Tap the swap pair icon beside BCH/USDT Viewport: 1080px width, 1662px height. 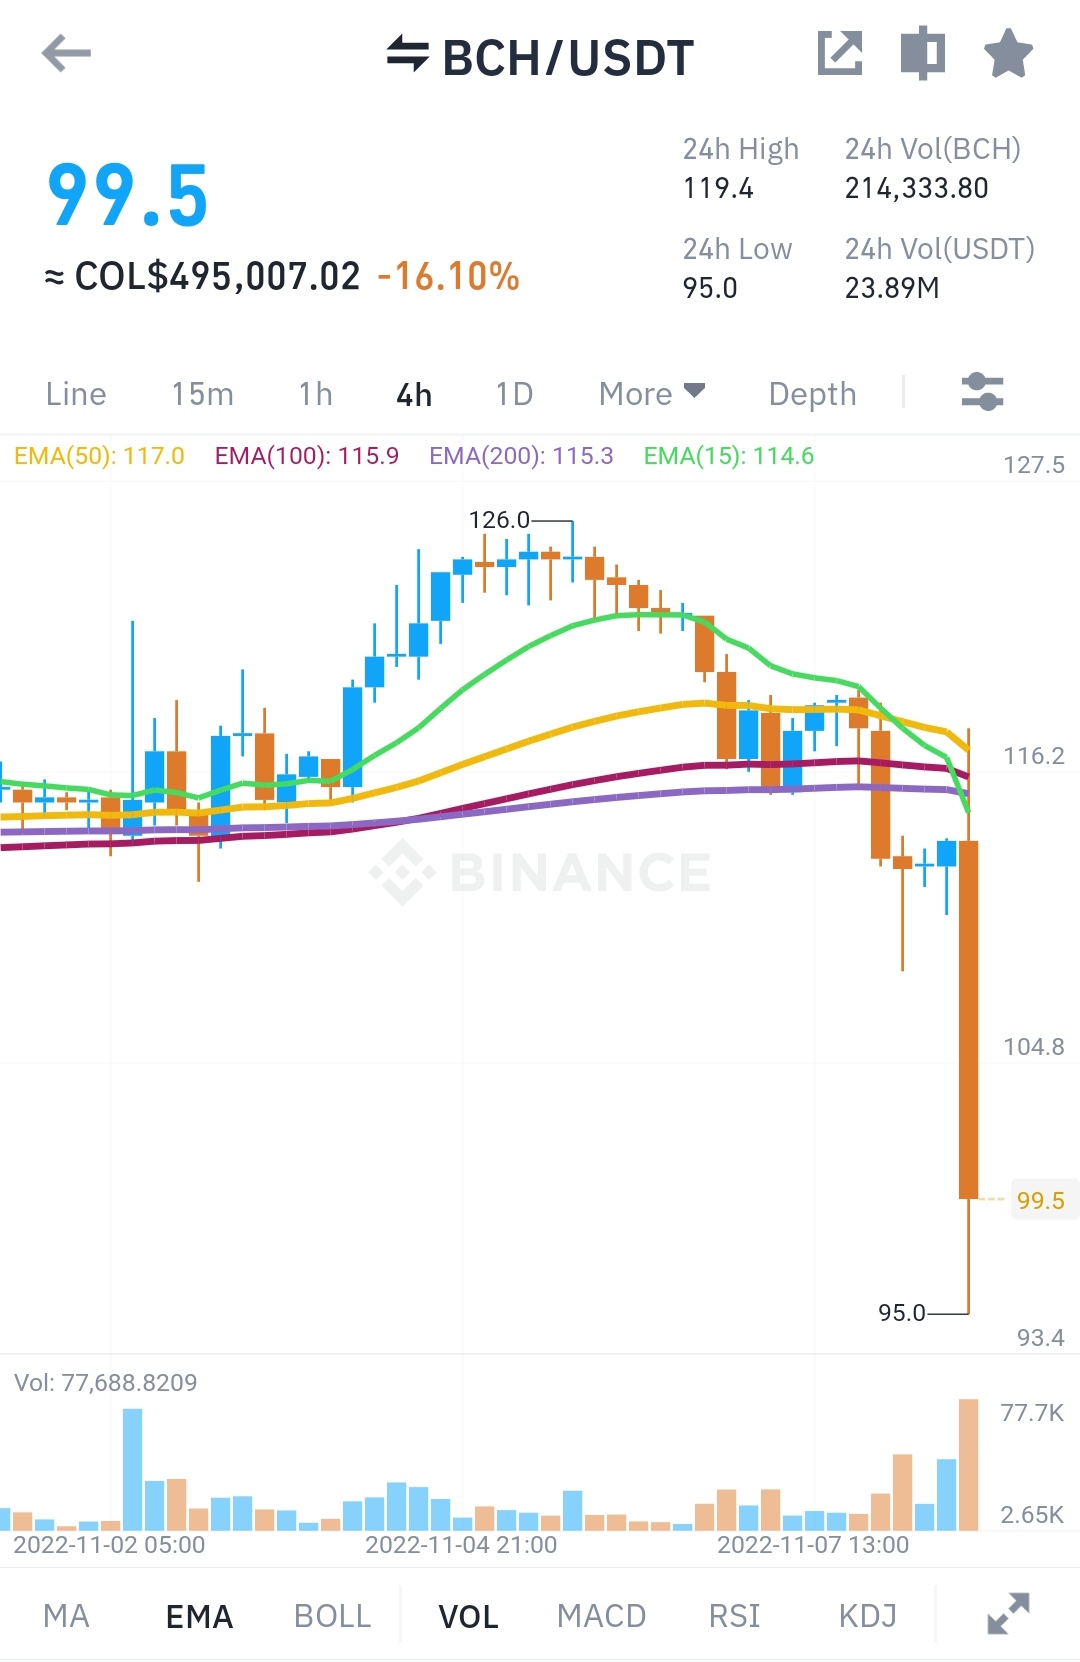point(407,55)
